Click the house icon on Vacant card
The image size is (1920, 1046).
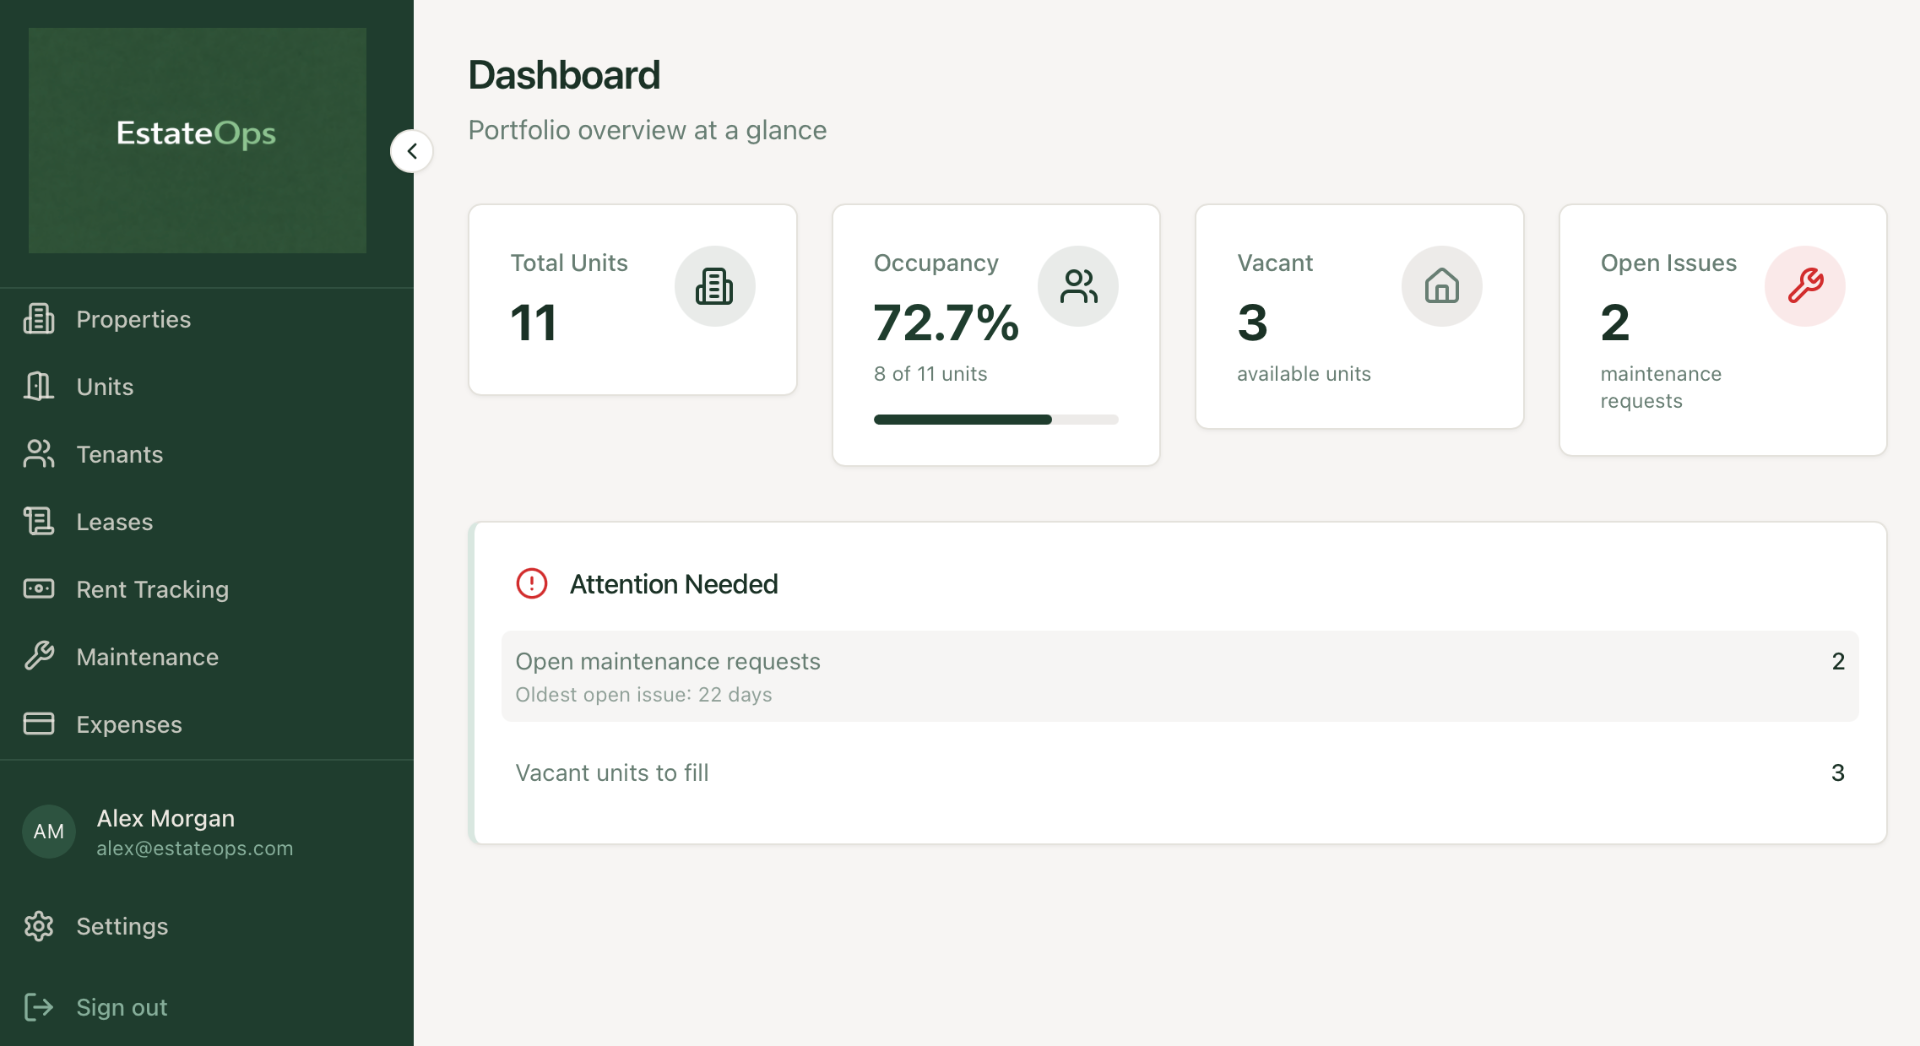[x=1442, y=286]
